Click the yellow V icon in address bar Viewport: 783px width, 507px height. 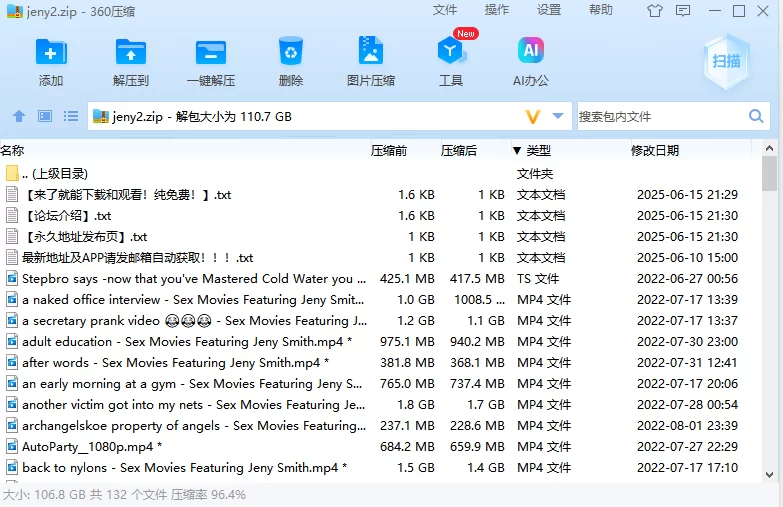coord(533,116)
